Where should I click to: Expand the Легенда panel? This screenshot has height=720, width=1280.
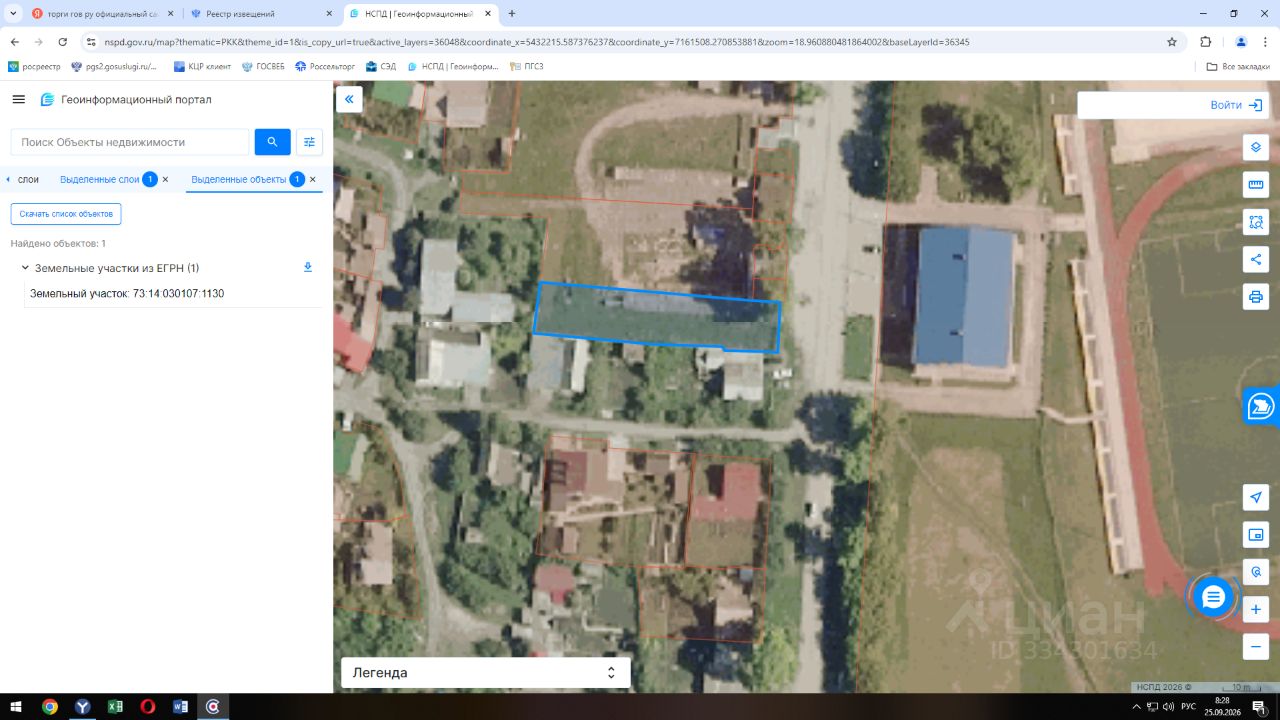(x=486, y=673)
